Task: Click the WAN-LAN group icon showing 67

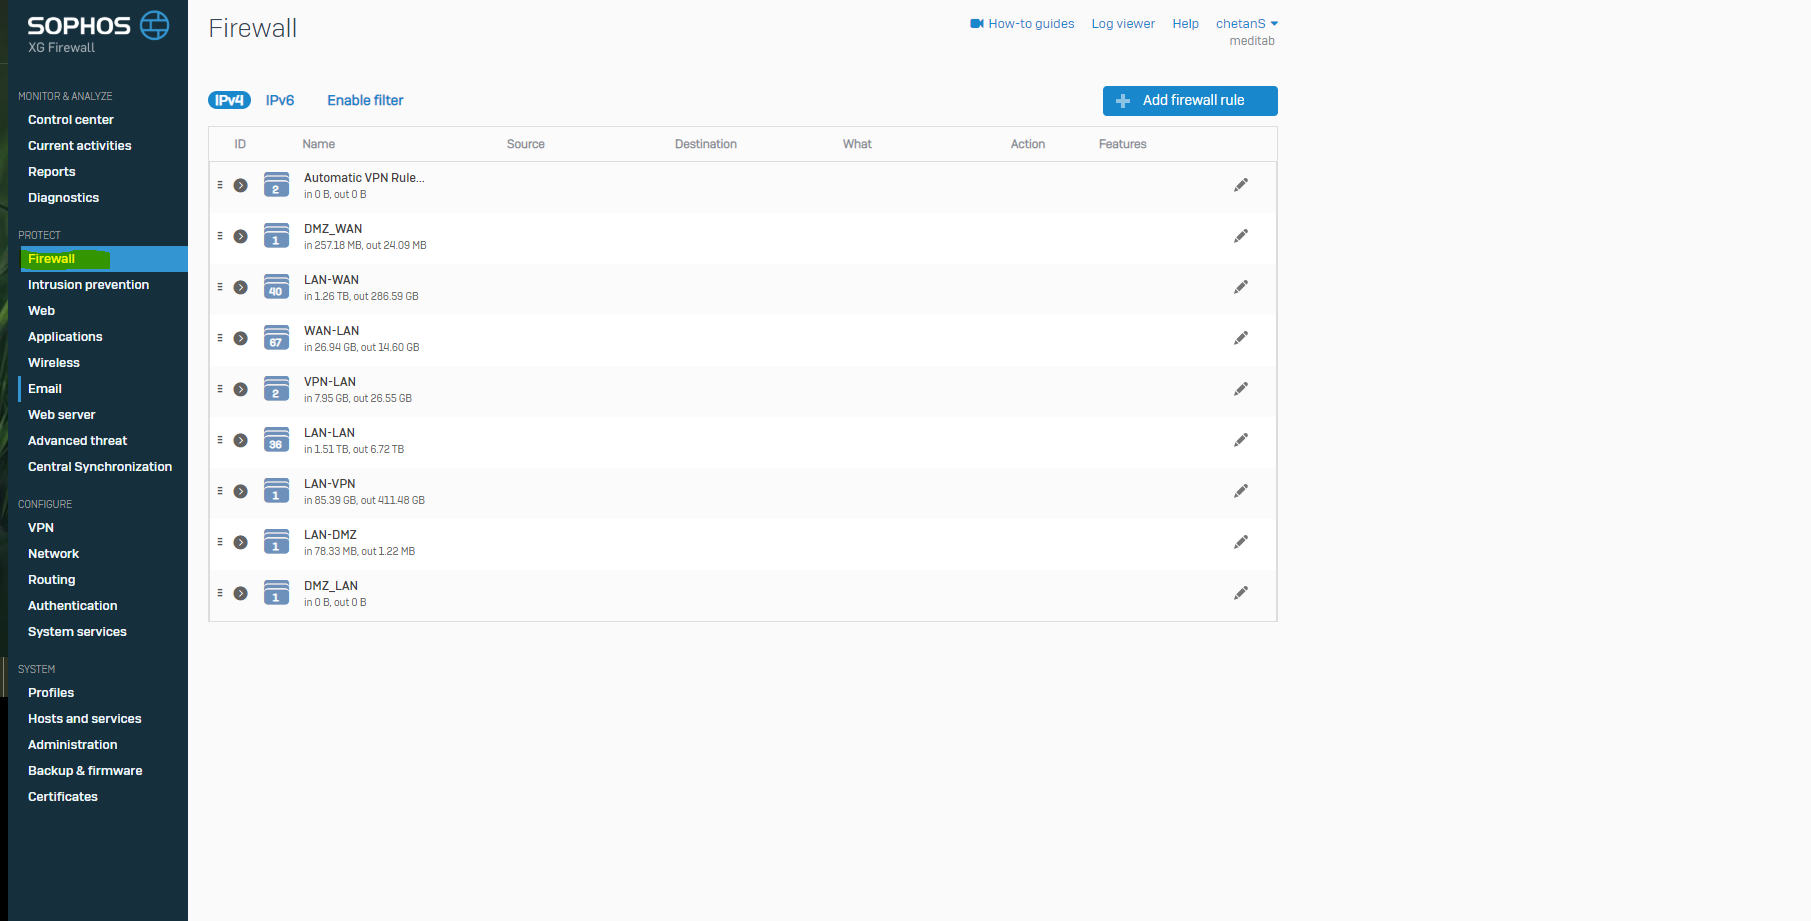Action: click(276, 338)
